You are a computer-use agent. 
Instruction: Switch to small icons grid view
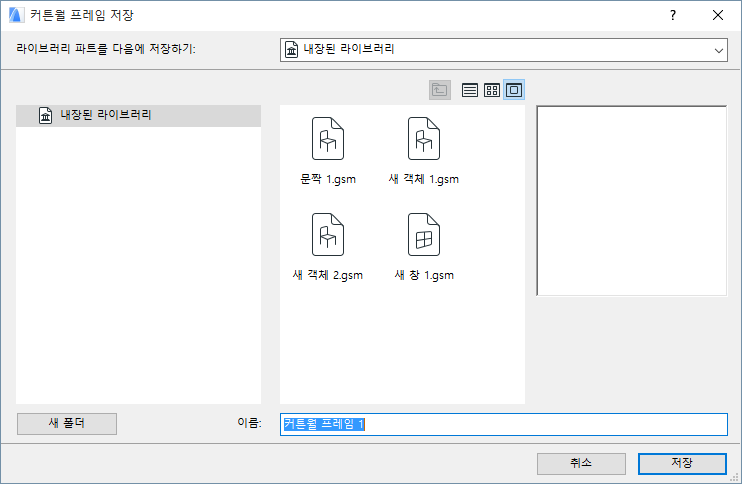coord(492,90)
